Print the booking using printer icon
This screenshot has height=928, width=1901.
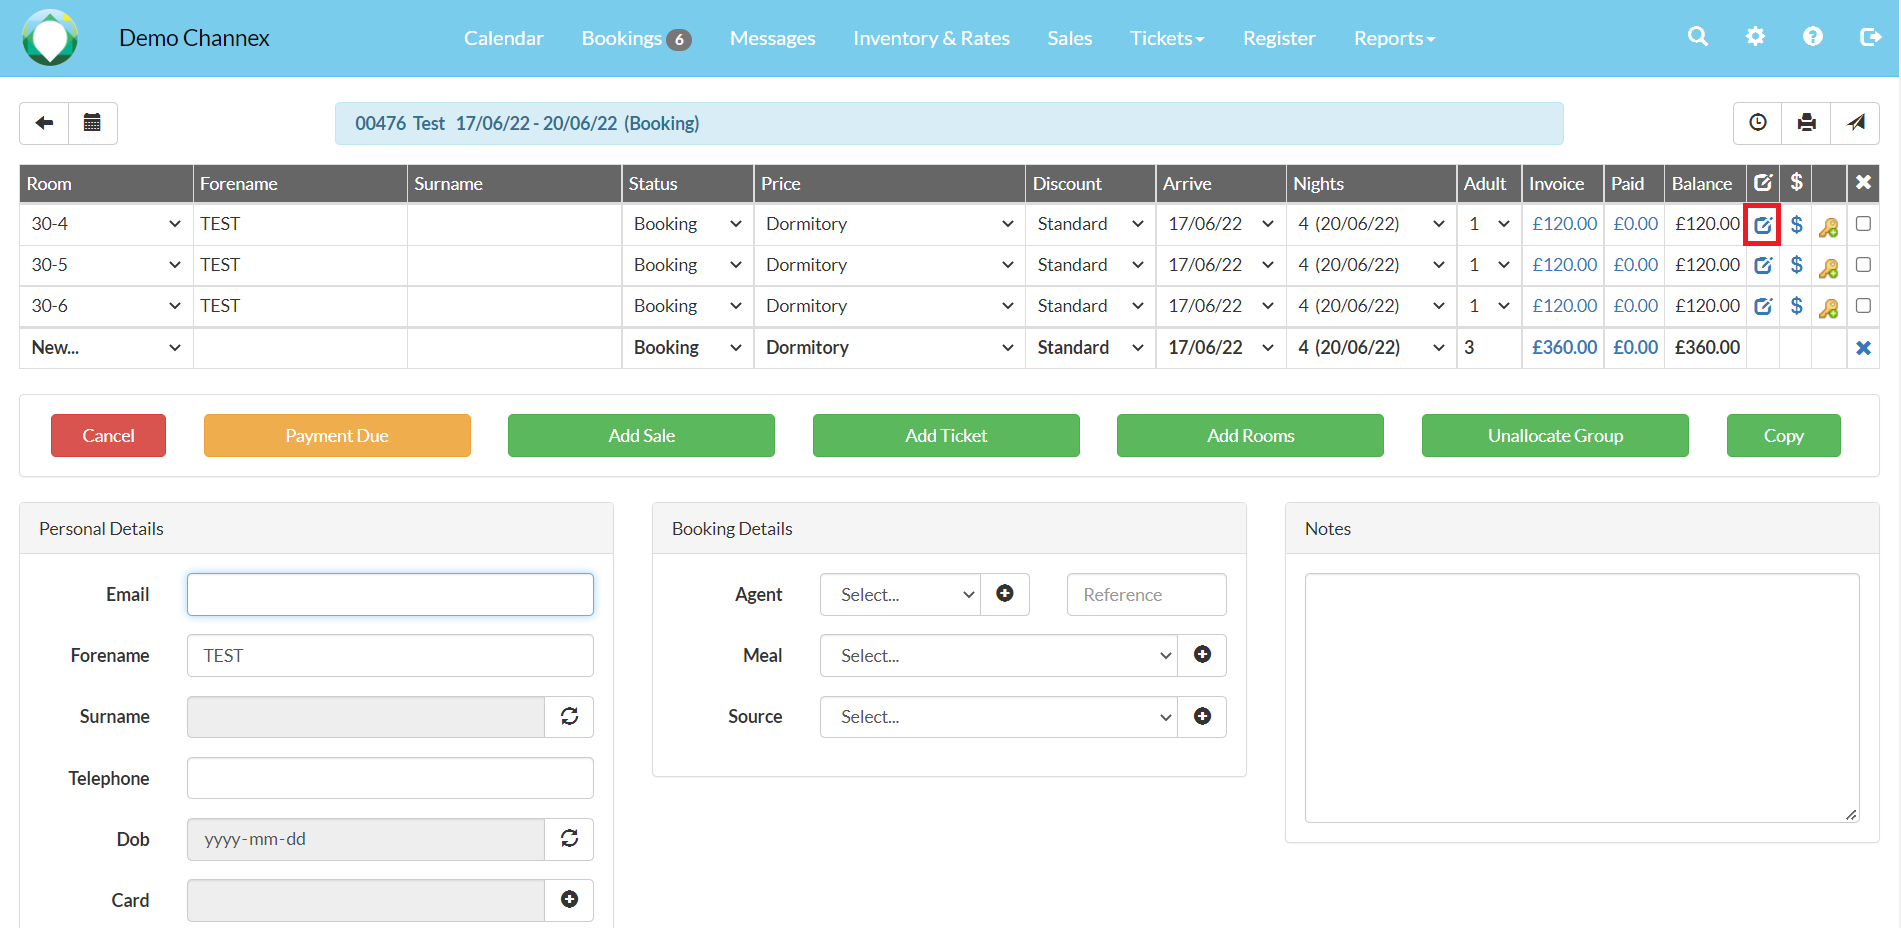[1806, 123]
